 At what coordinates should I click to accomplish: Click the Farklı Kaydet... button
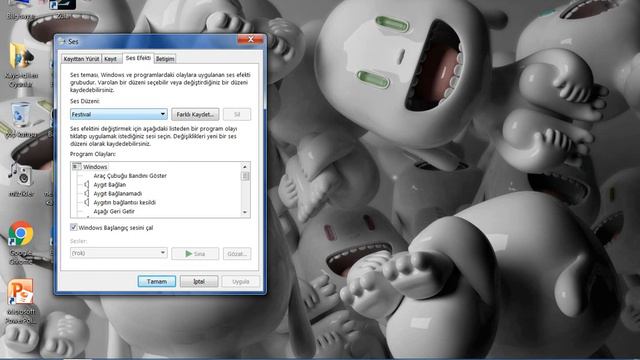(x=195, y=114)
